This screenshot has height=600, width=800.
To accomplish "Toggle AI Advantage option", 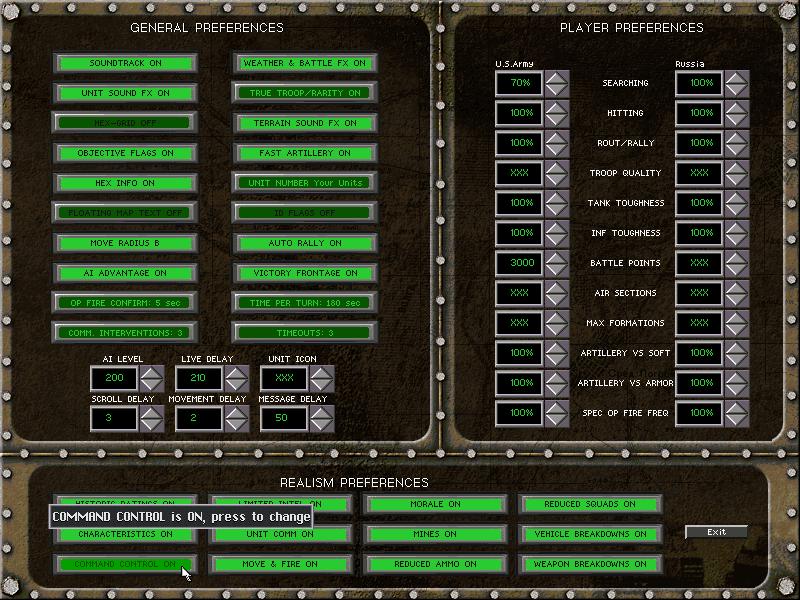I will tap(125, 273).
